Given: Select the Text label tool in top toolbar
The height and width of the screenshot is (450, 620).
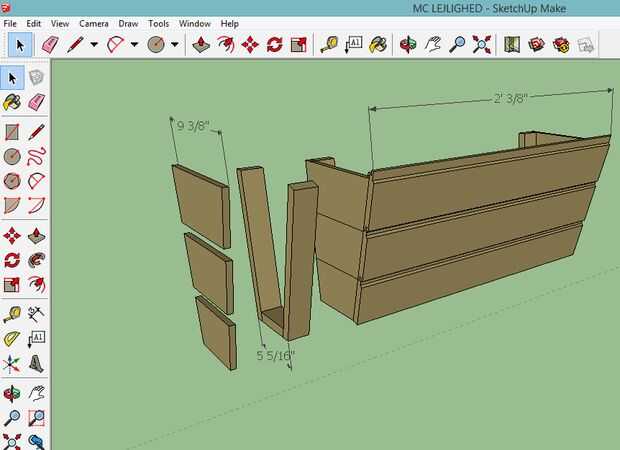Looking at the screenshot, I should 353,45.
